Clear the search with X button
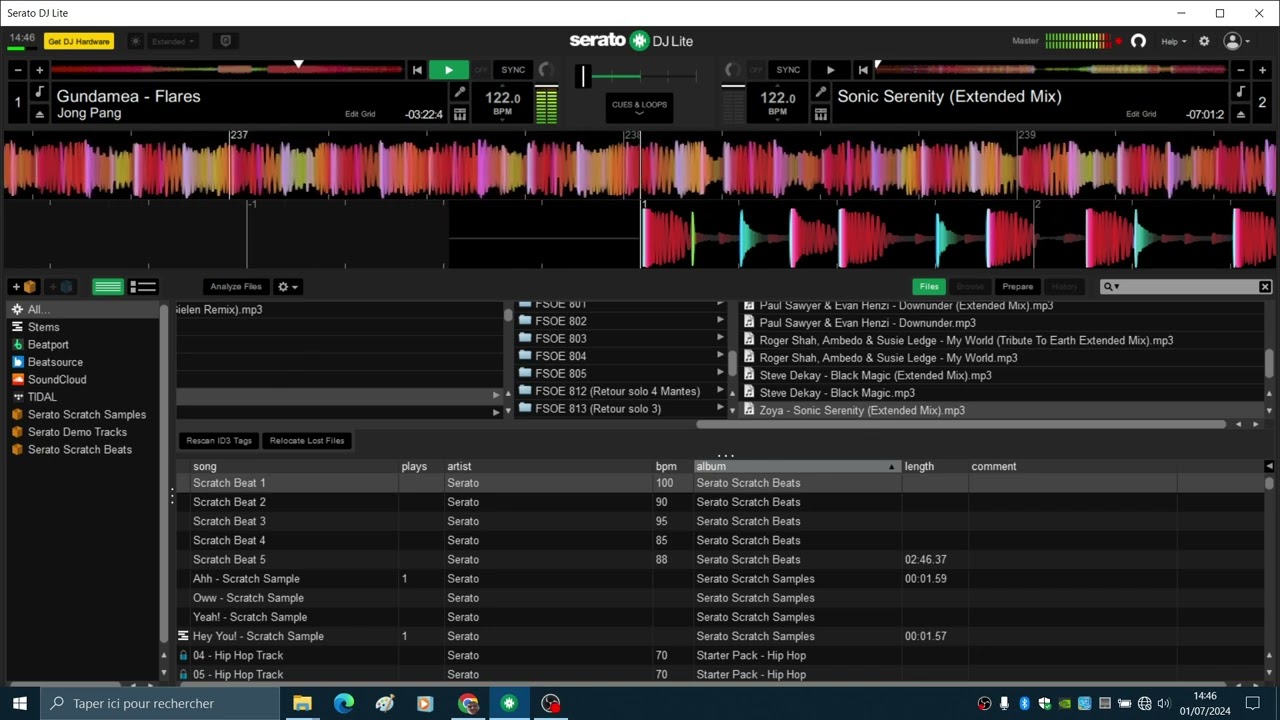The width and height of the screenshot is (1280, 720). pos(1265,287)
